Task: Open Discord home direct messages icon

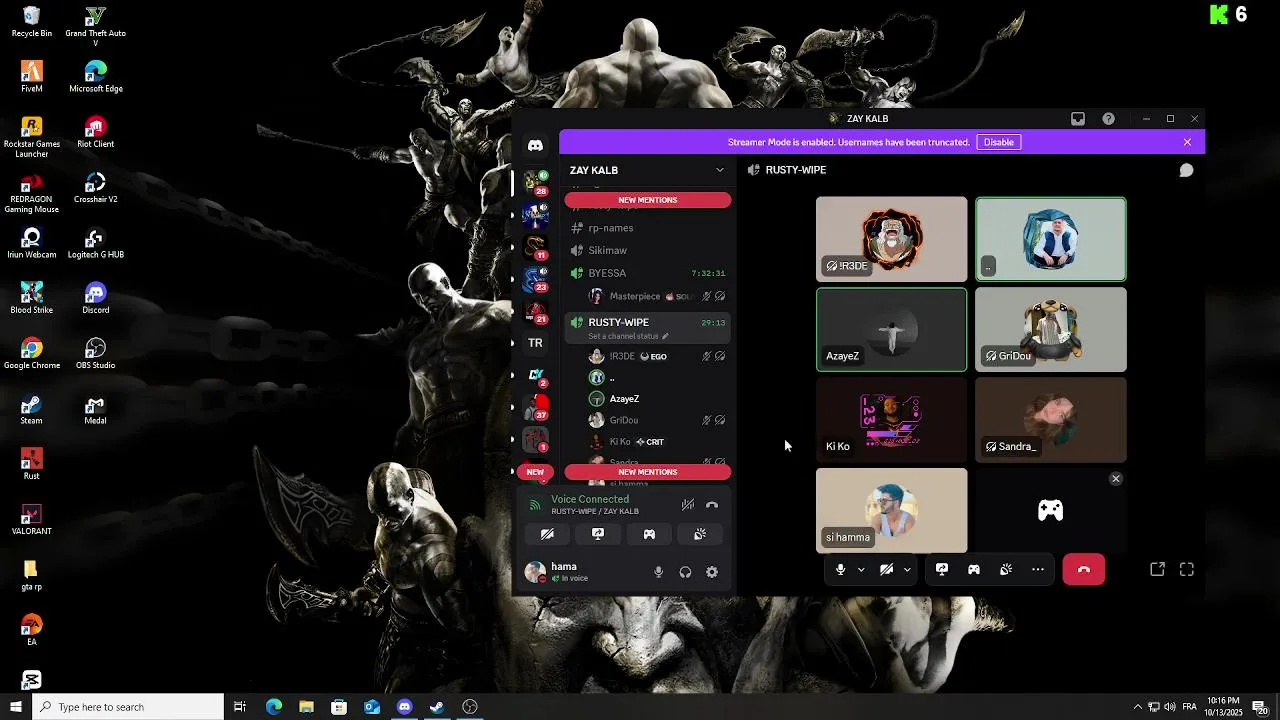Action: pos(535,146)
